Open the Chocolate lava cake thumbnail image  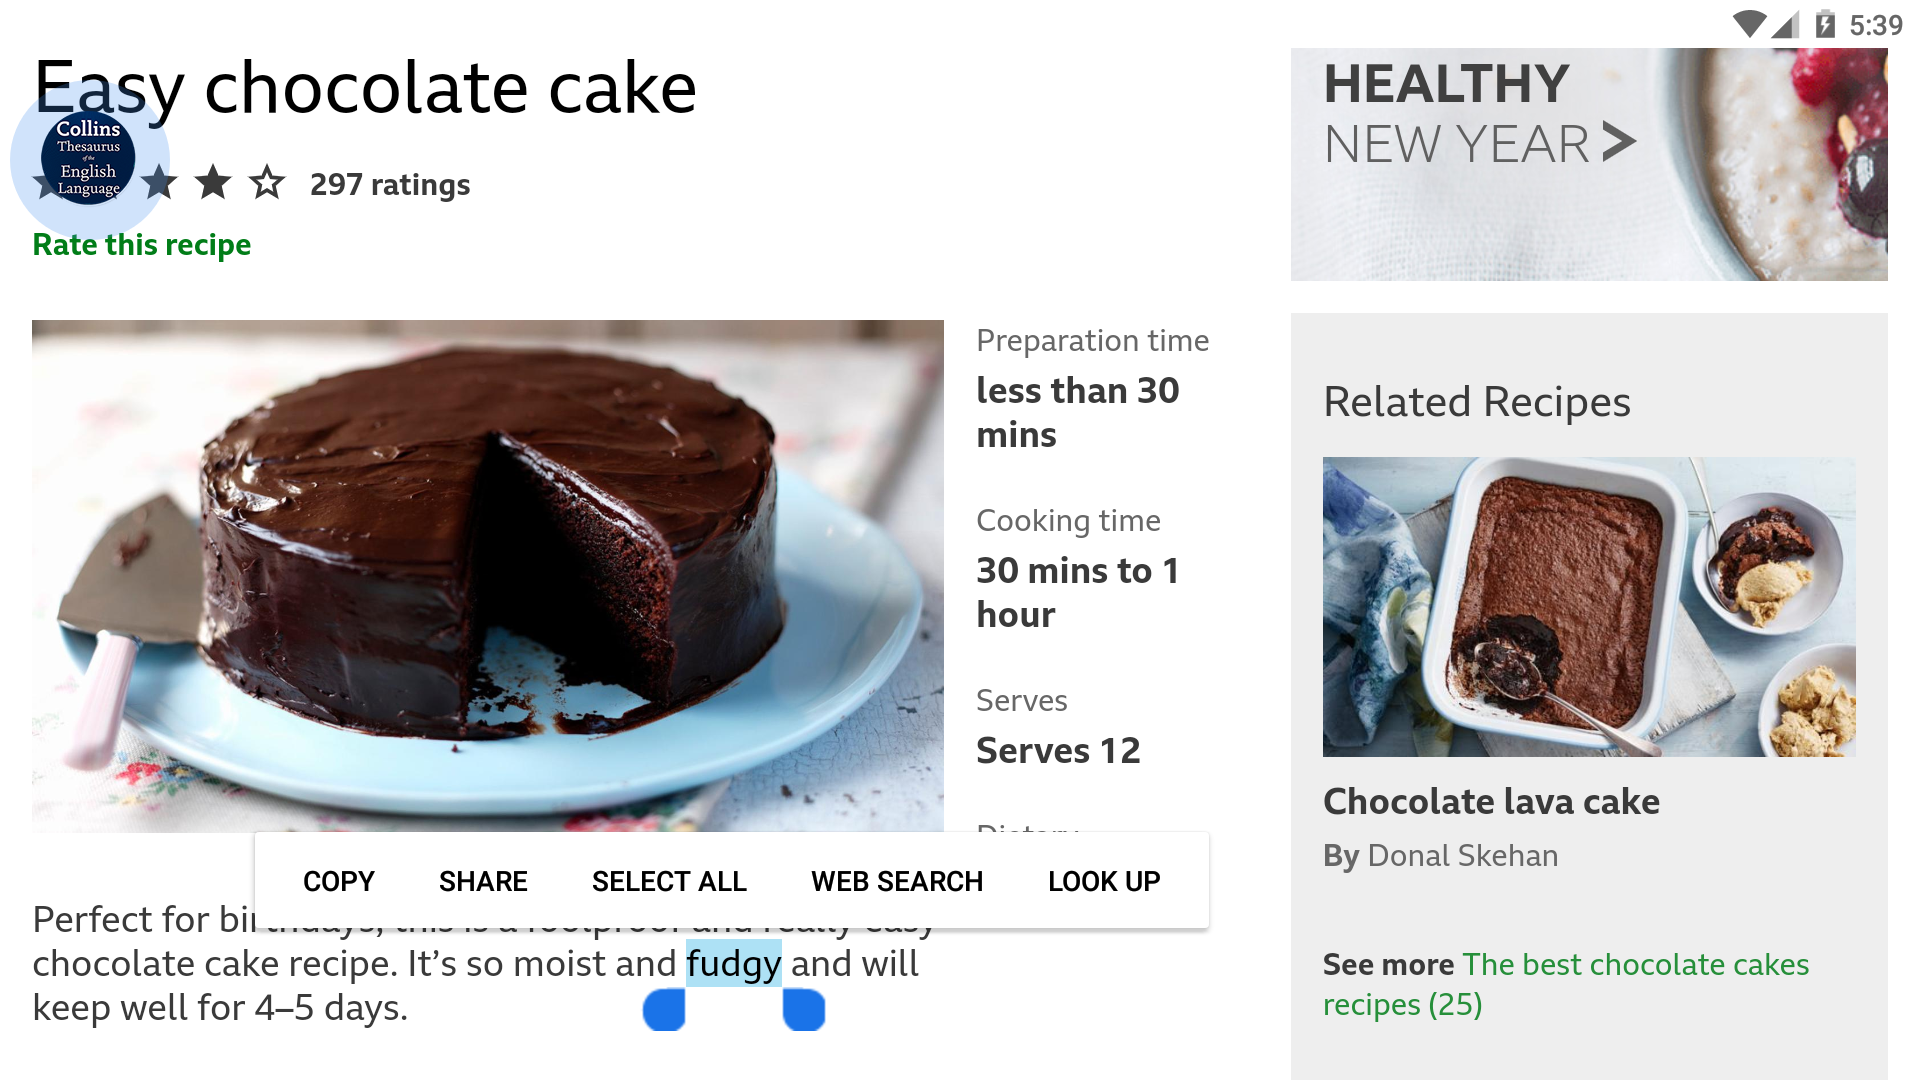[x=1589, y=606]
